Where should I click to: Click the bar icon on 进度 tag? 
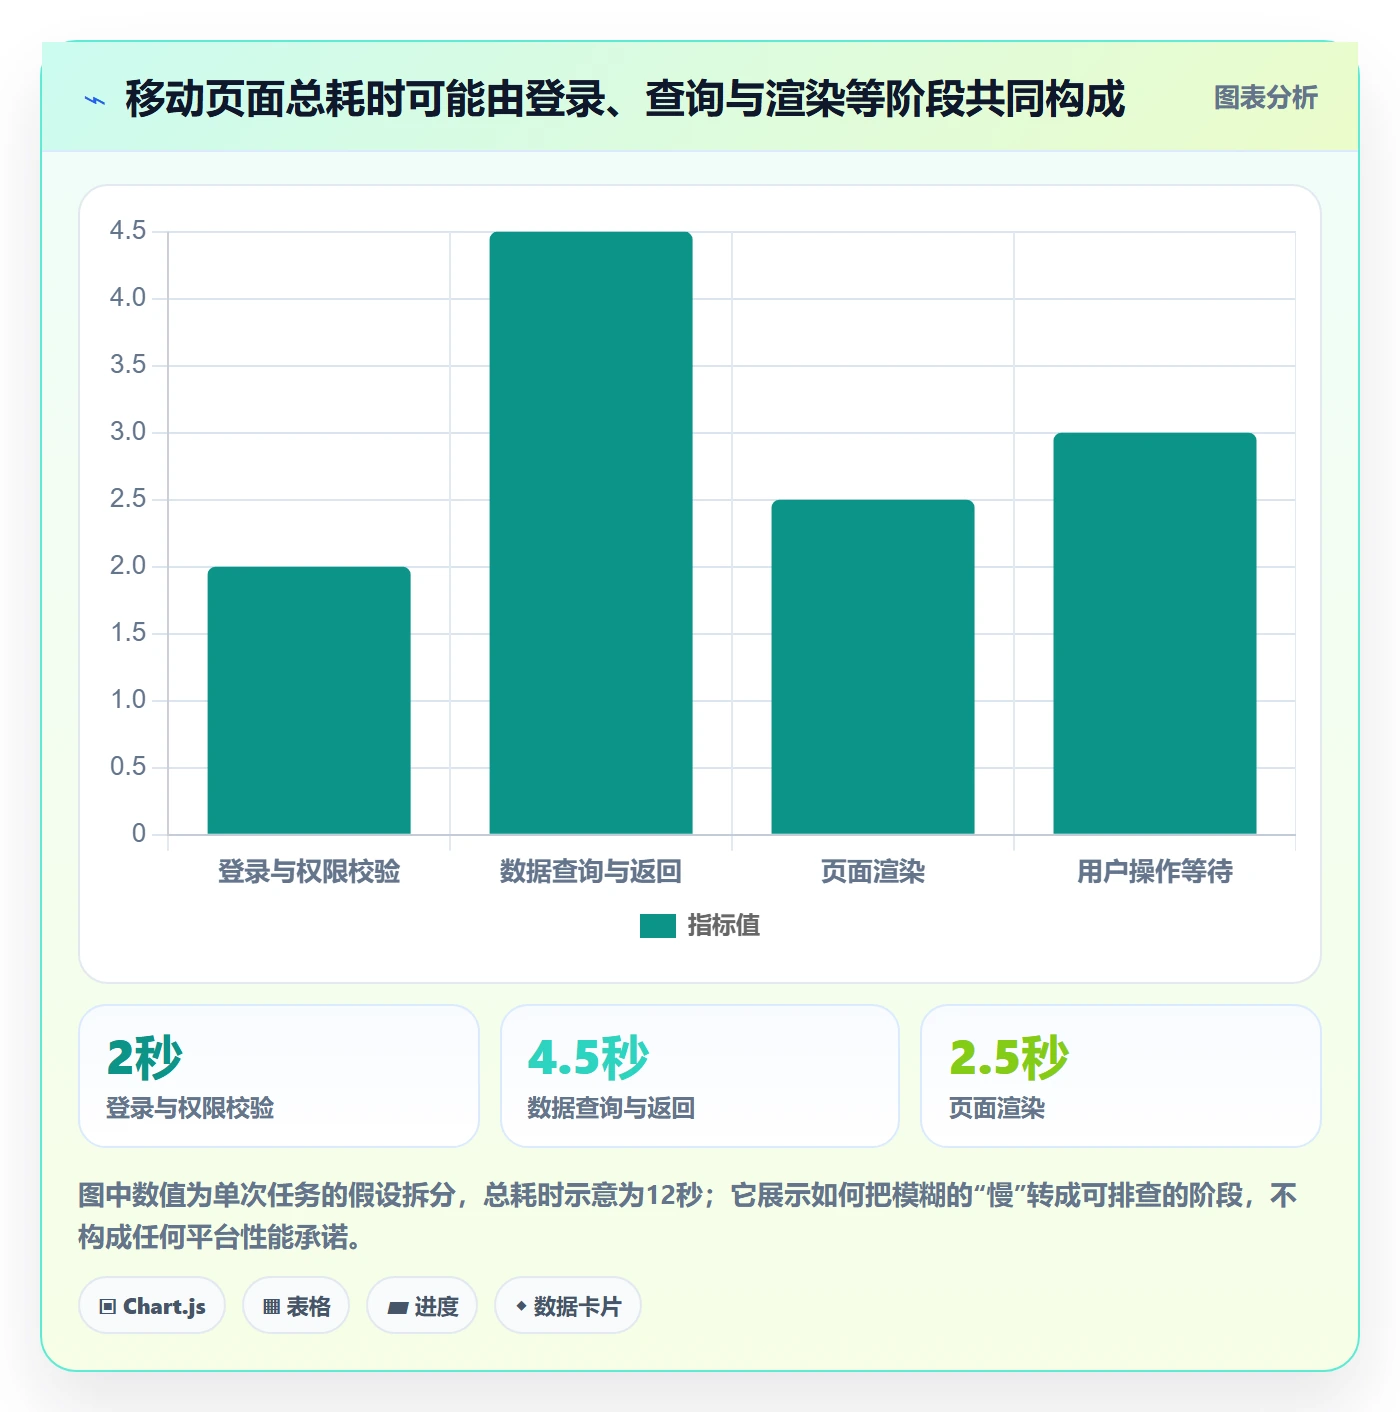pyautogui.click(x=397, y=1308)
